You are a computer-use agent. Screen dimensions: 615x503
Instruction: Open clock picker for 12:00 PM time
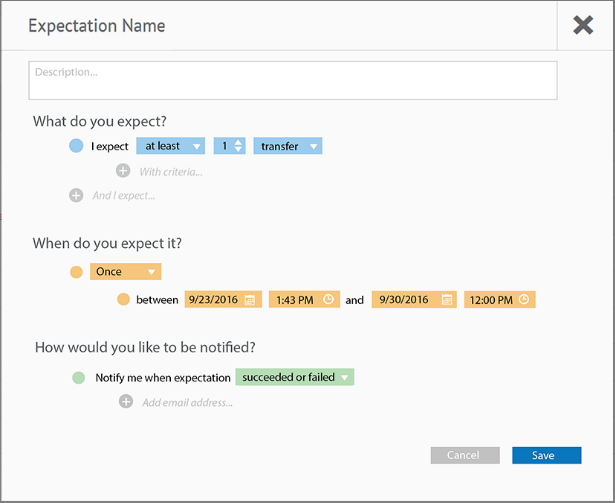tap(524, 299)
